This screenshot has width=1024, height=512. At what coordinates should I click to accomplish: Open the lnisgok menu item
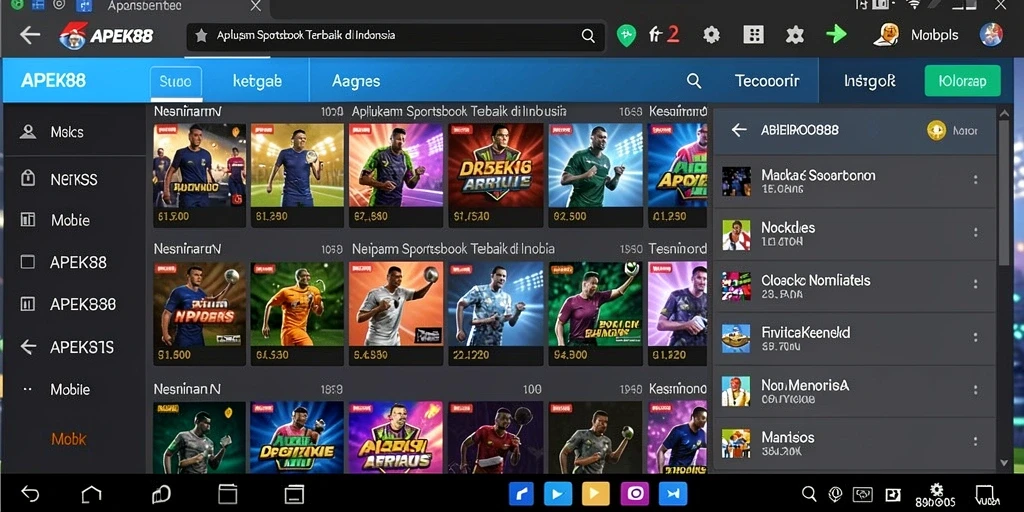[870, 82]
